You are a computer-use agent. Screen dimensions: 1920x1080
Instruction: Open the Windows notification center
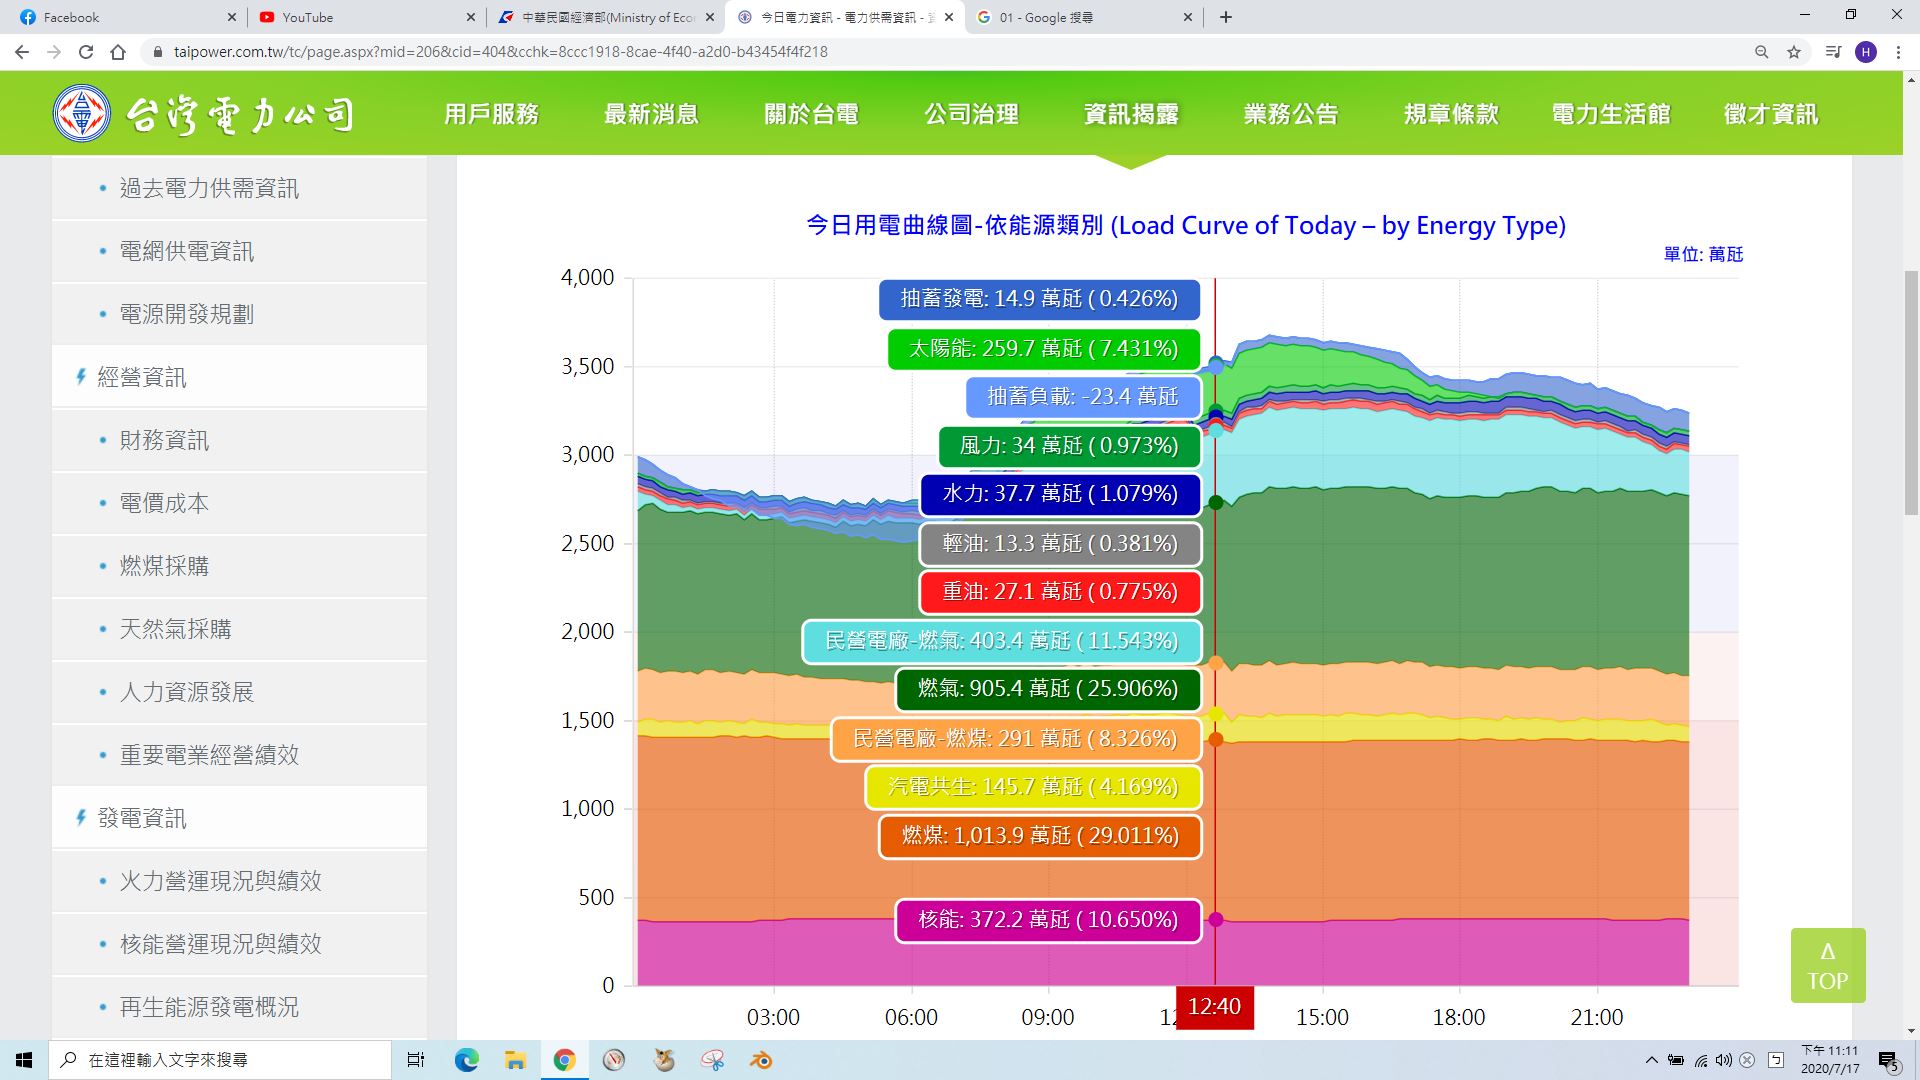[1889, 1060]
